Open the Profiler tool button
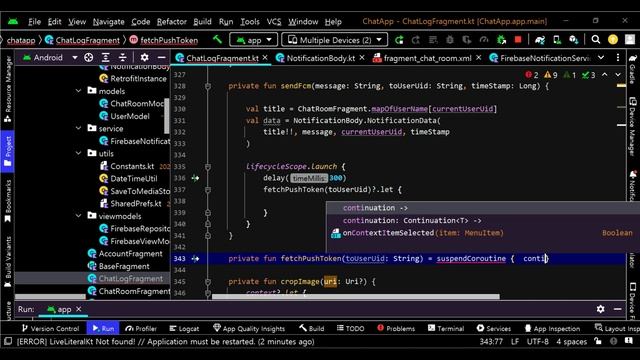The height and width of the screenshot is (360, 640). tap(141, 328)
